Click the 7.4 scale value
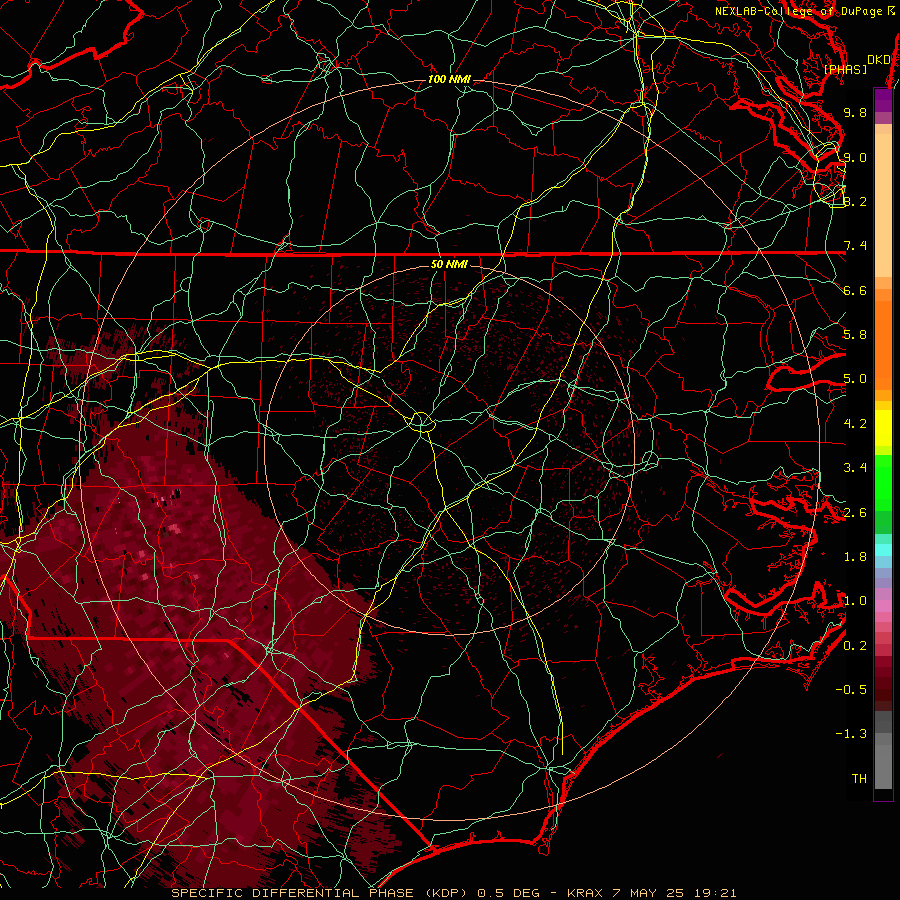This screenshot has height=900, width=900. click(855, 246)
